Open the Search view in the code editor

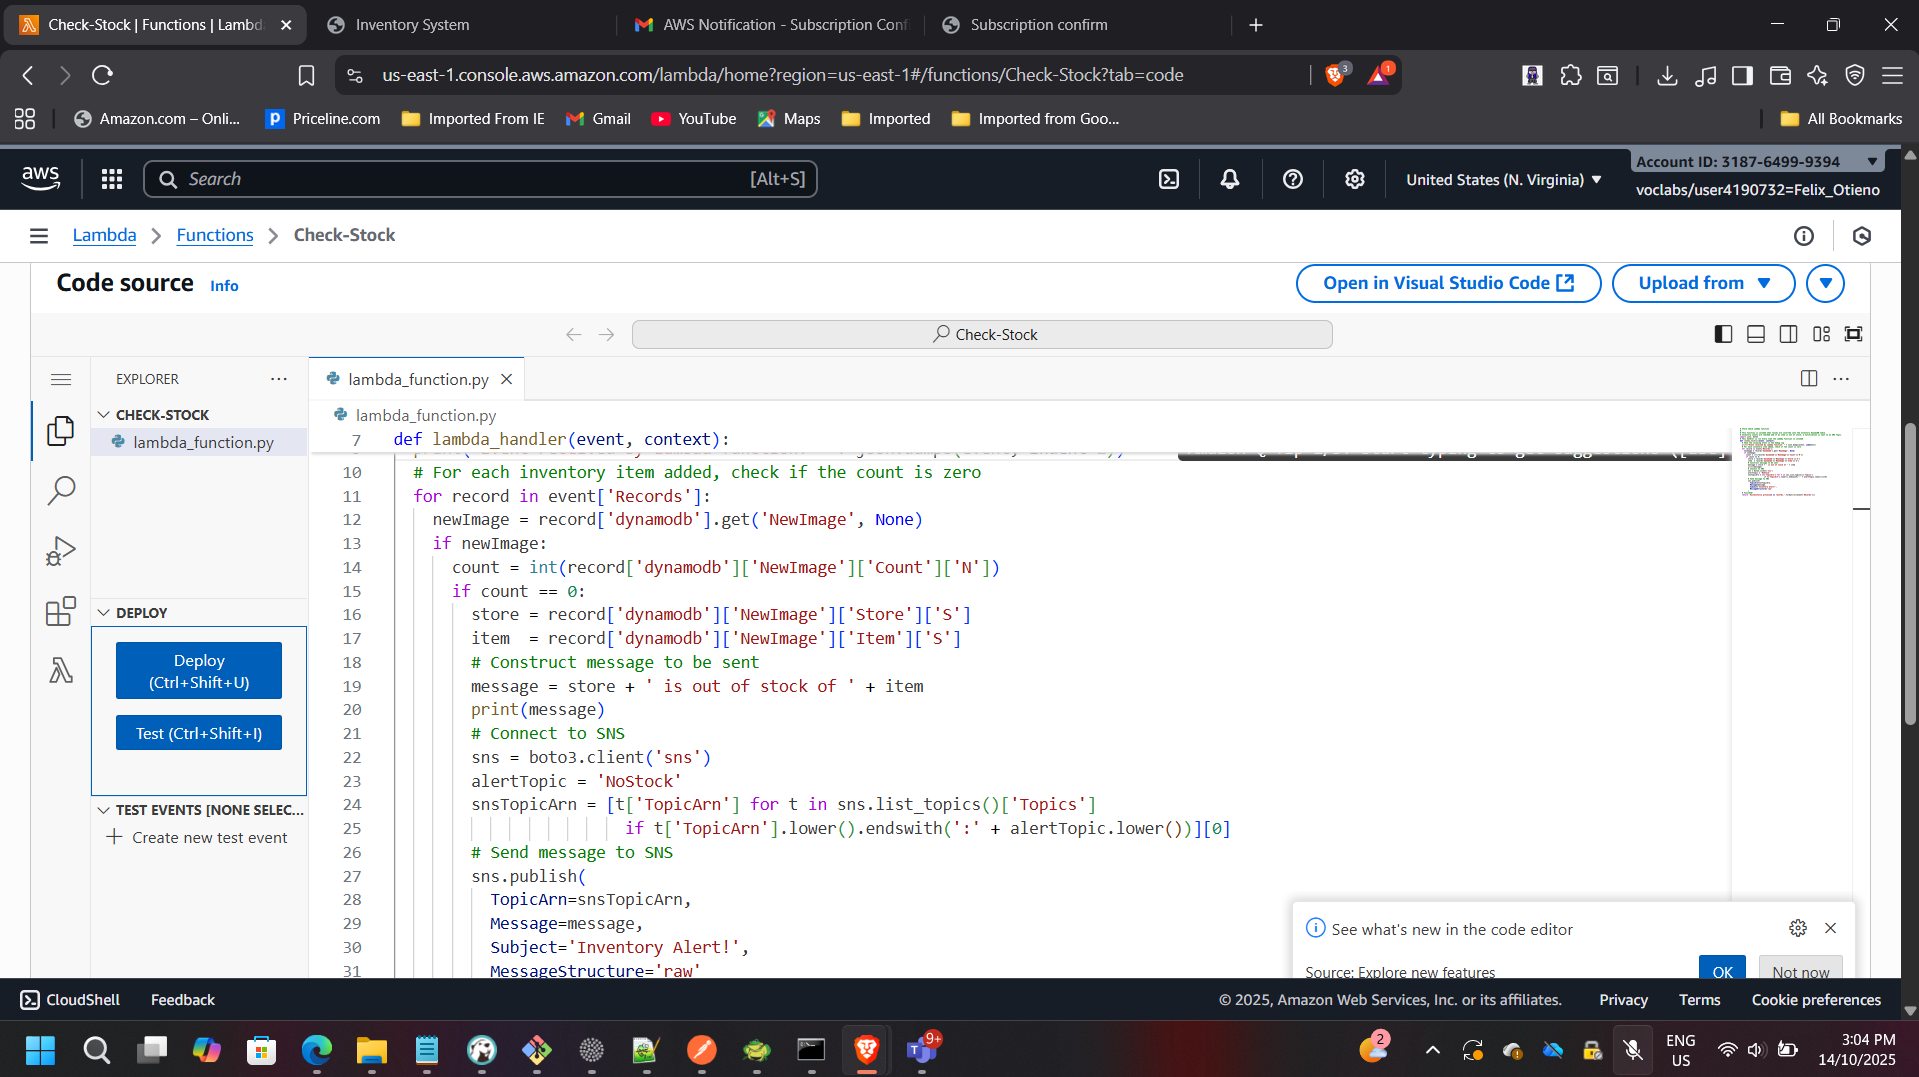62,490
